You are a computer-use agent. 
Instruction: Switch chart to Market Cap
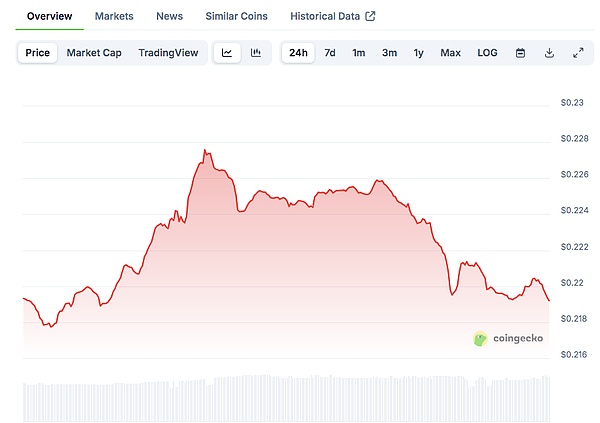coord(94,52)
